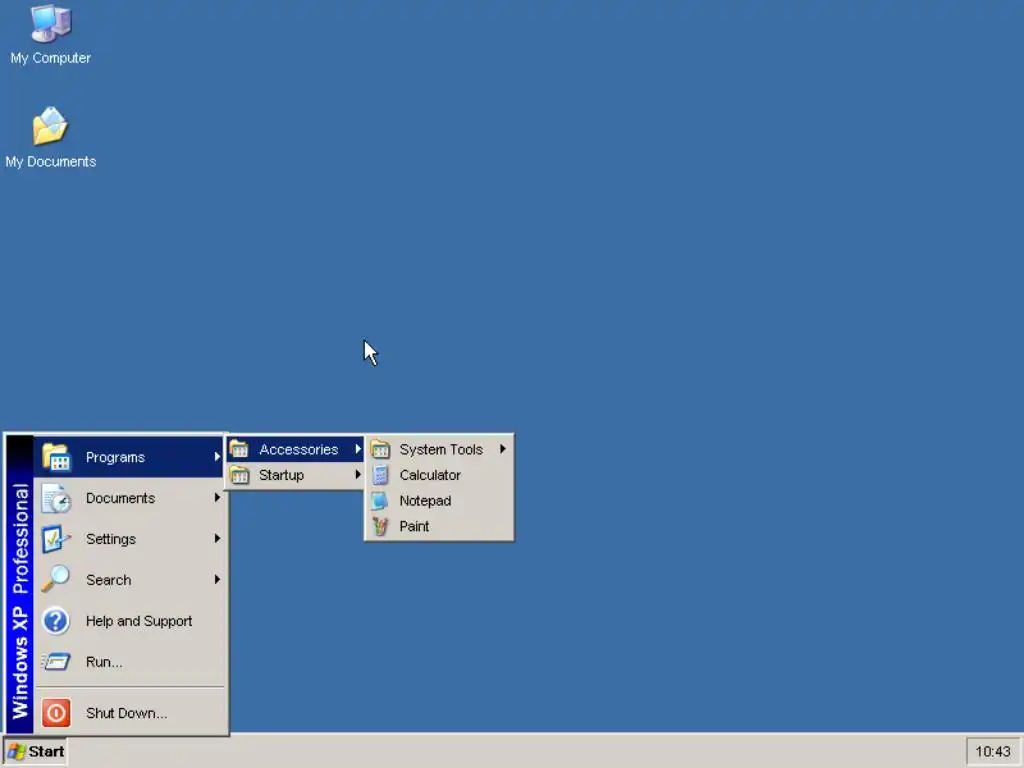Click the red Shut Down power icon
1024x768 pixels.
(x=56, y=713)
